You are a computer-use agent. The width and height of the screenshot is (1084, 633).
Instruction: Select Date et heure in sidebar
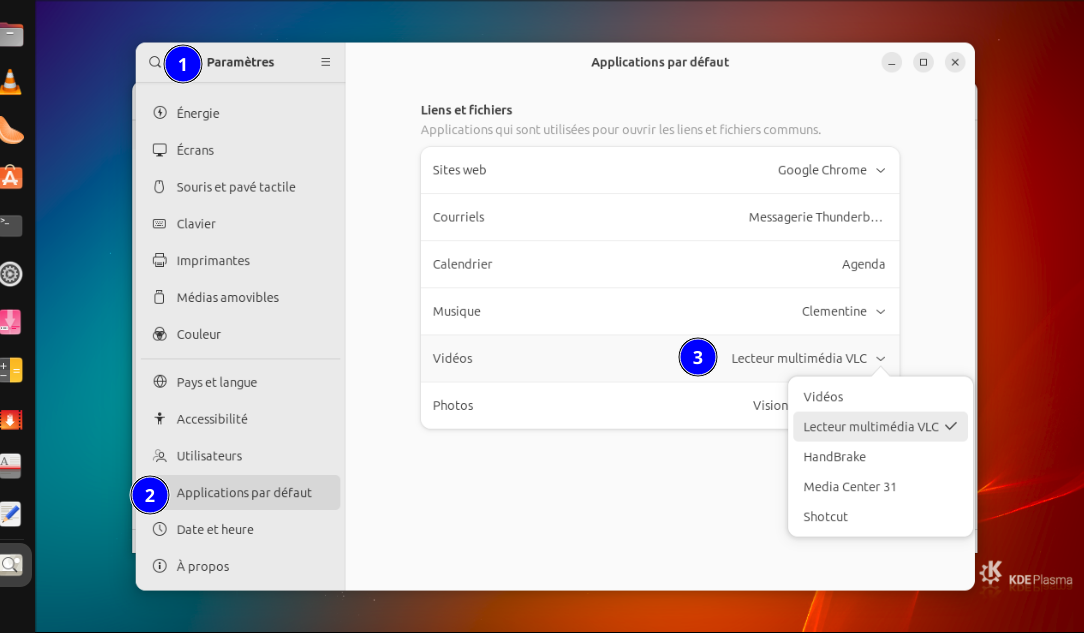(241, 529)
